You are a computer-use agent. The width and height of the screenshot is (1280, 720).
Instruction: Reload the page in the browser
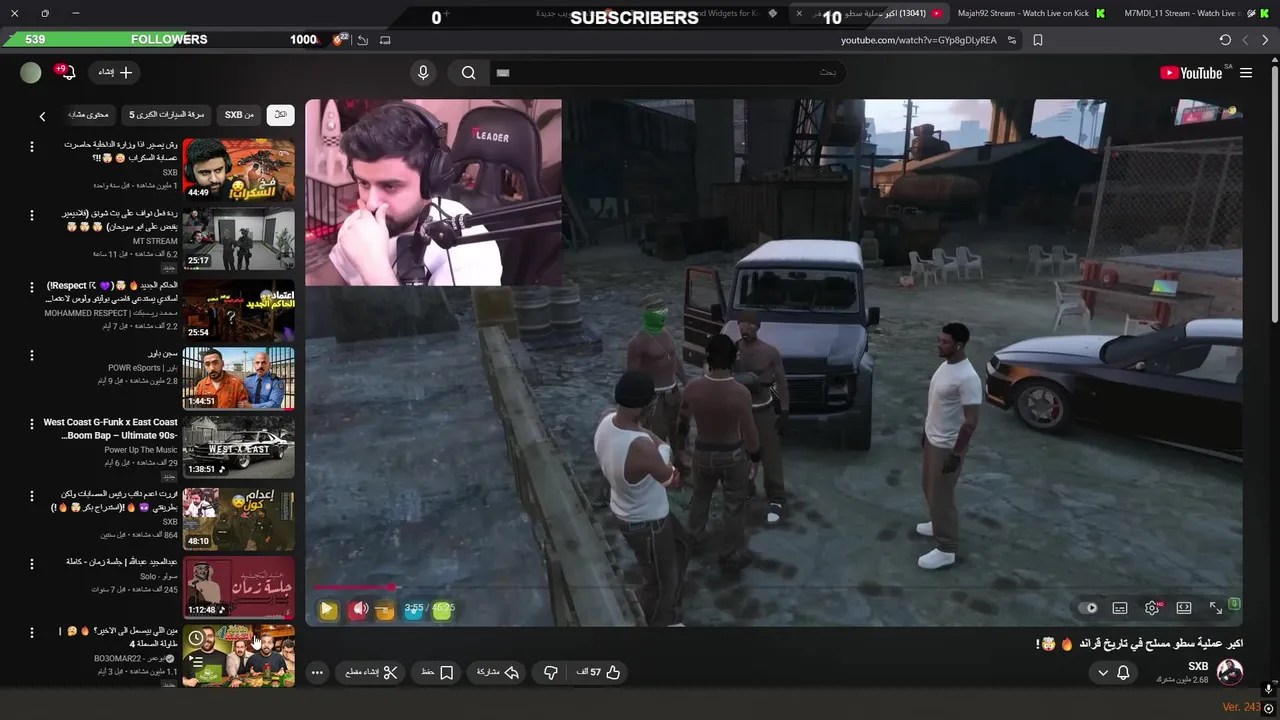pyautogui.click(x=1225, y=40)
